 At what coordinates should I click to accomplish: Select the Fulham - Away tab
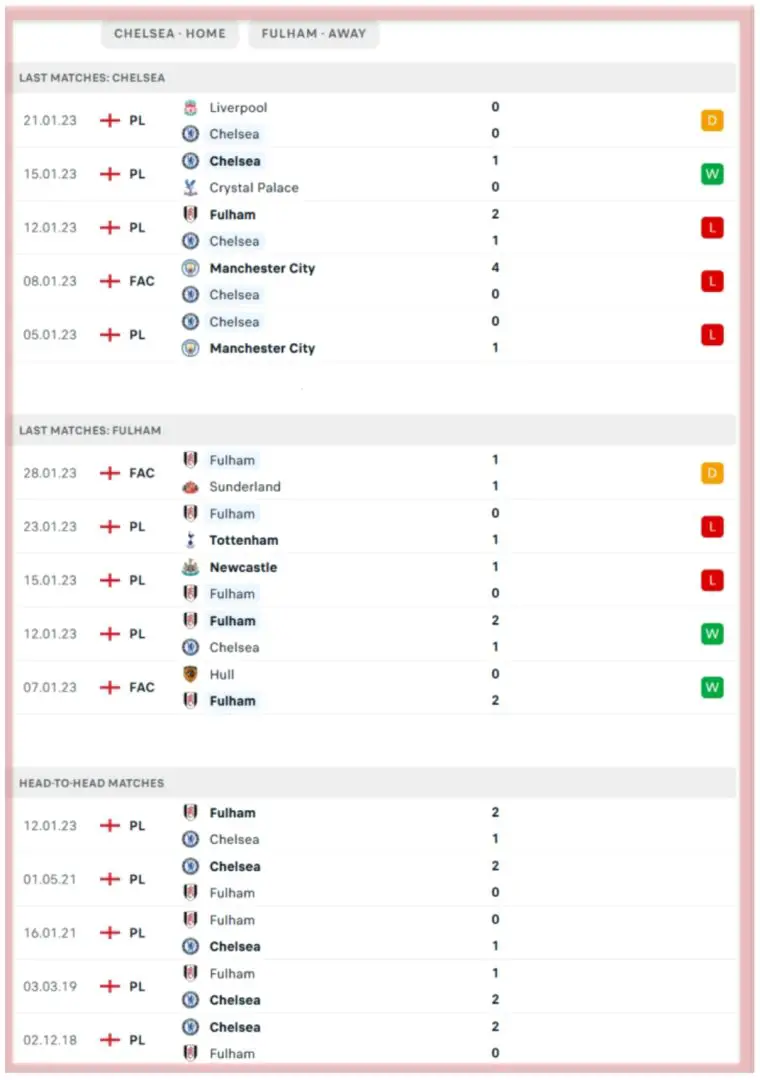pyautogui.click(x=314, y=33)
